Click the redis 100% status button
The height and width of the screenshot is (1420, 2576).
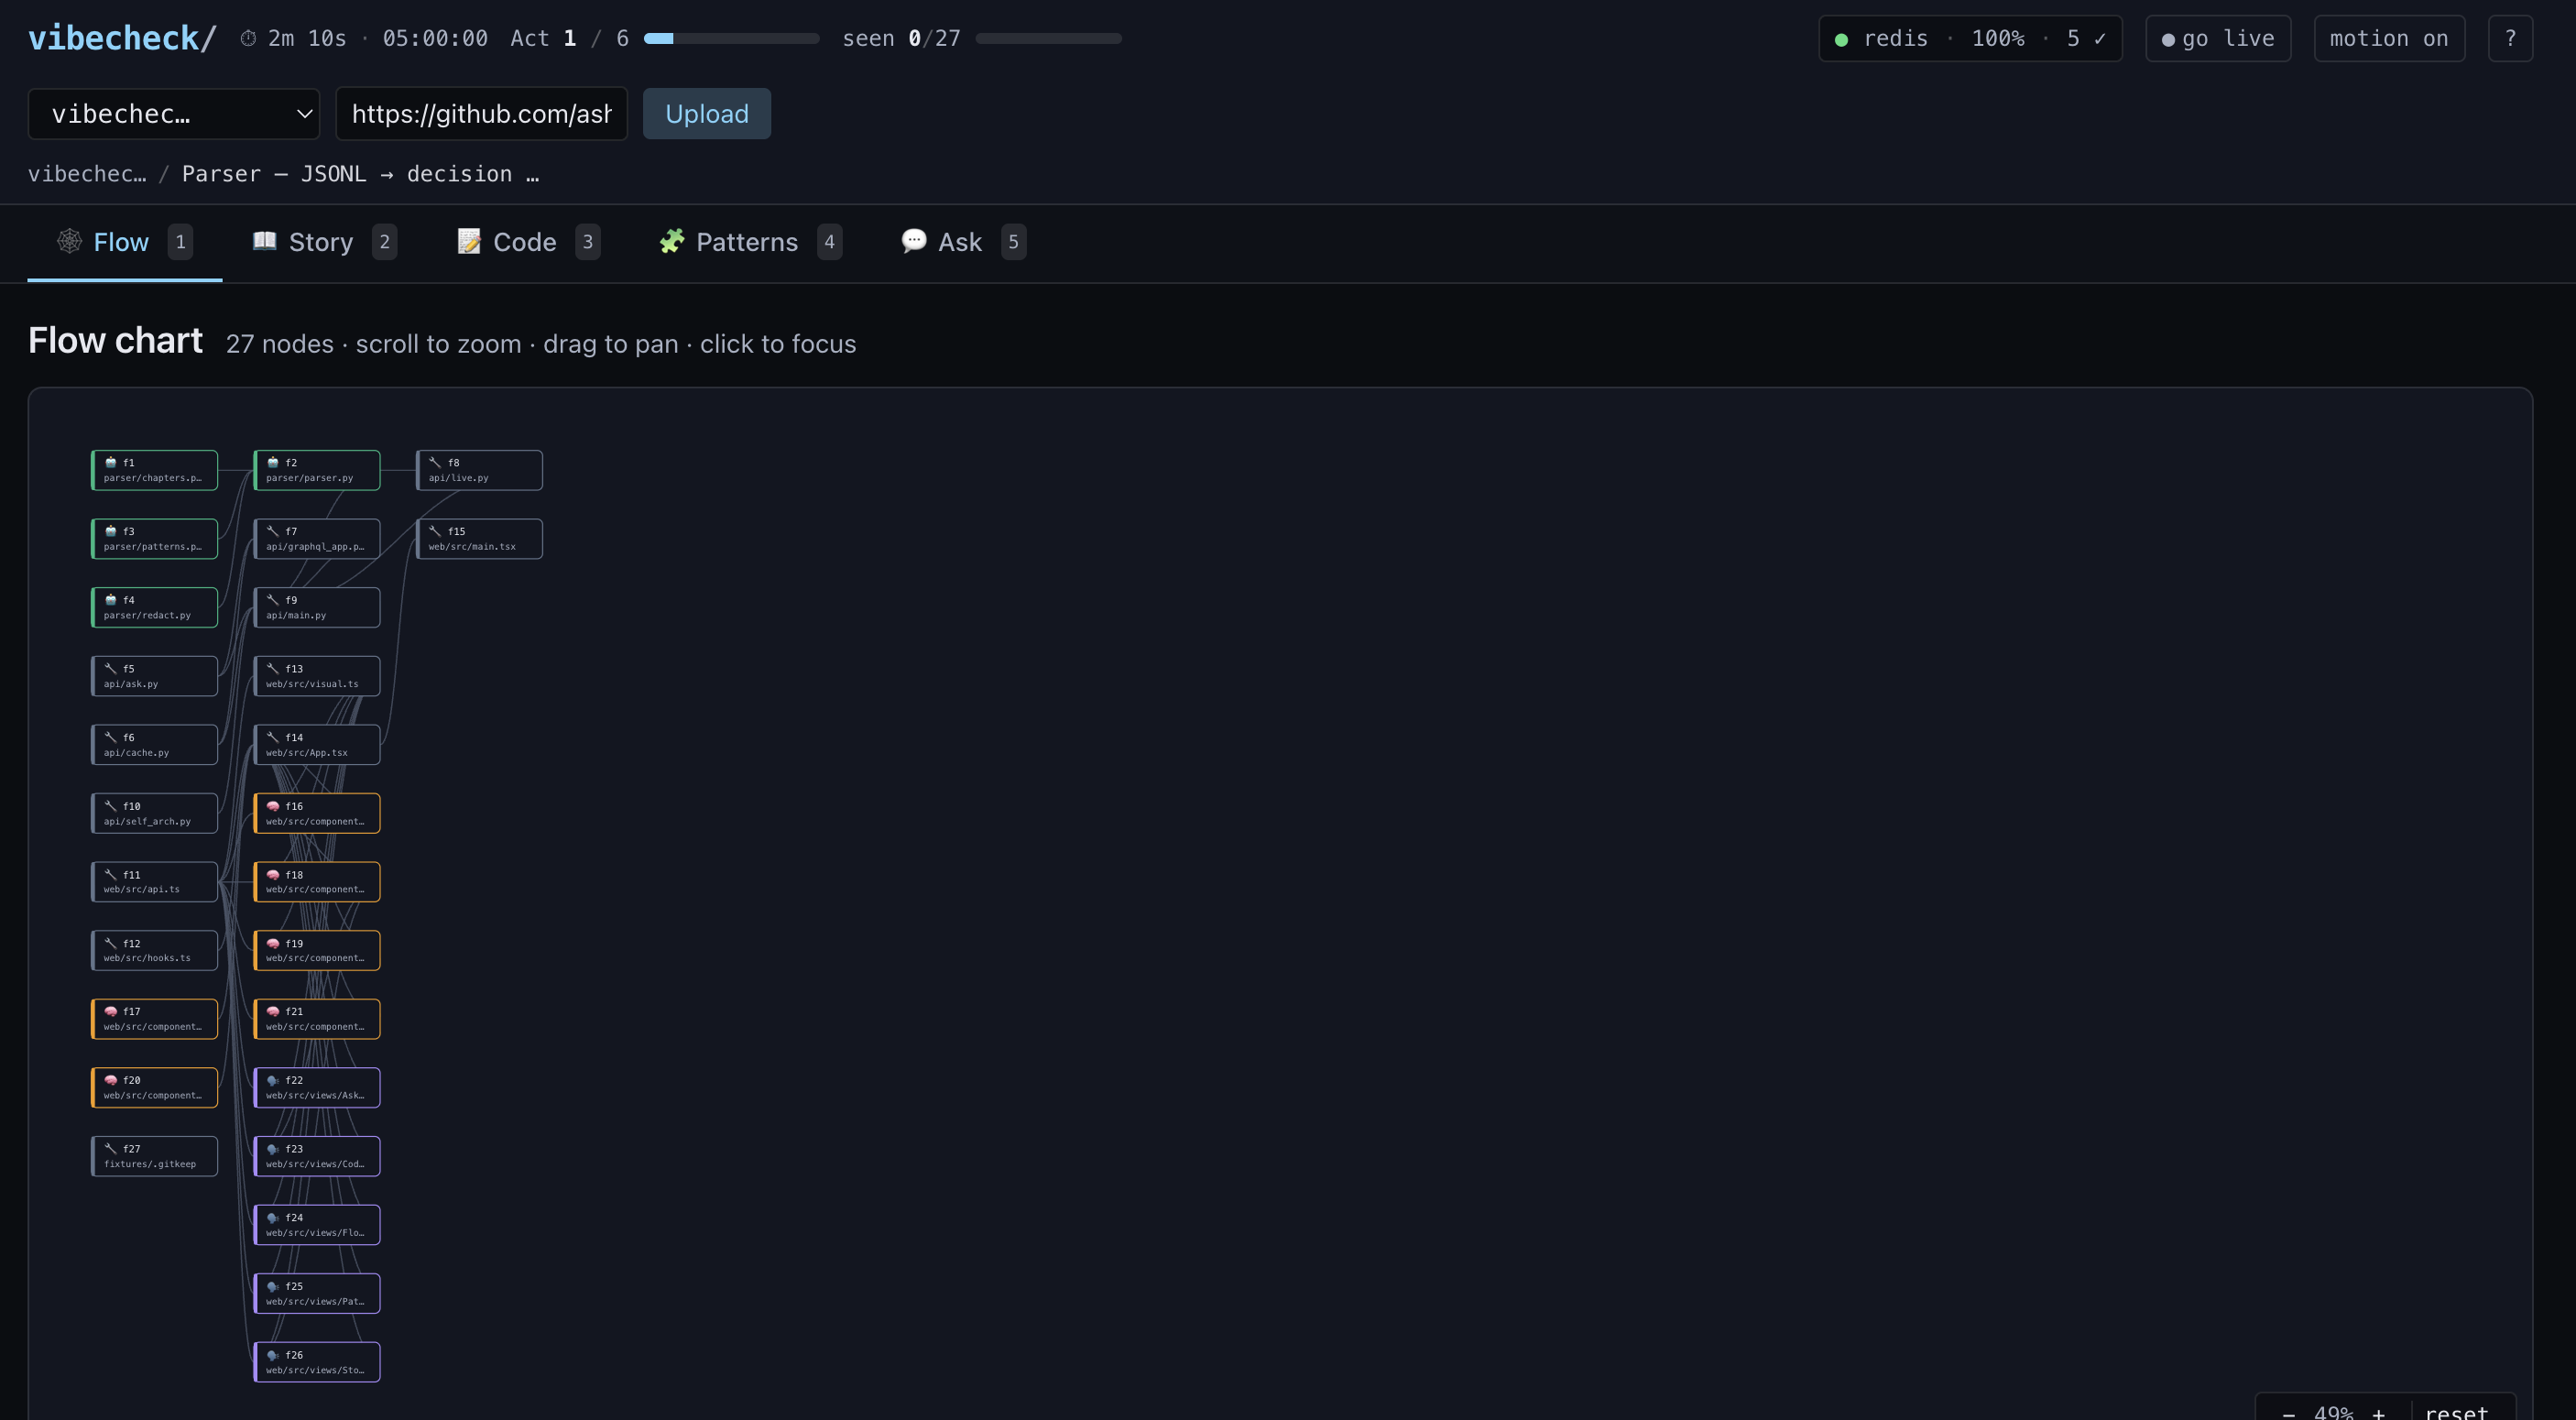pyautogui.click(x=1970, y=39)
